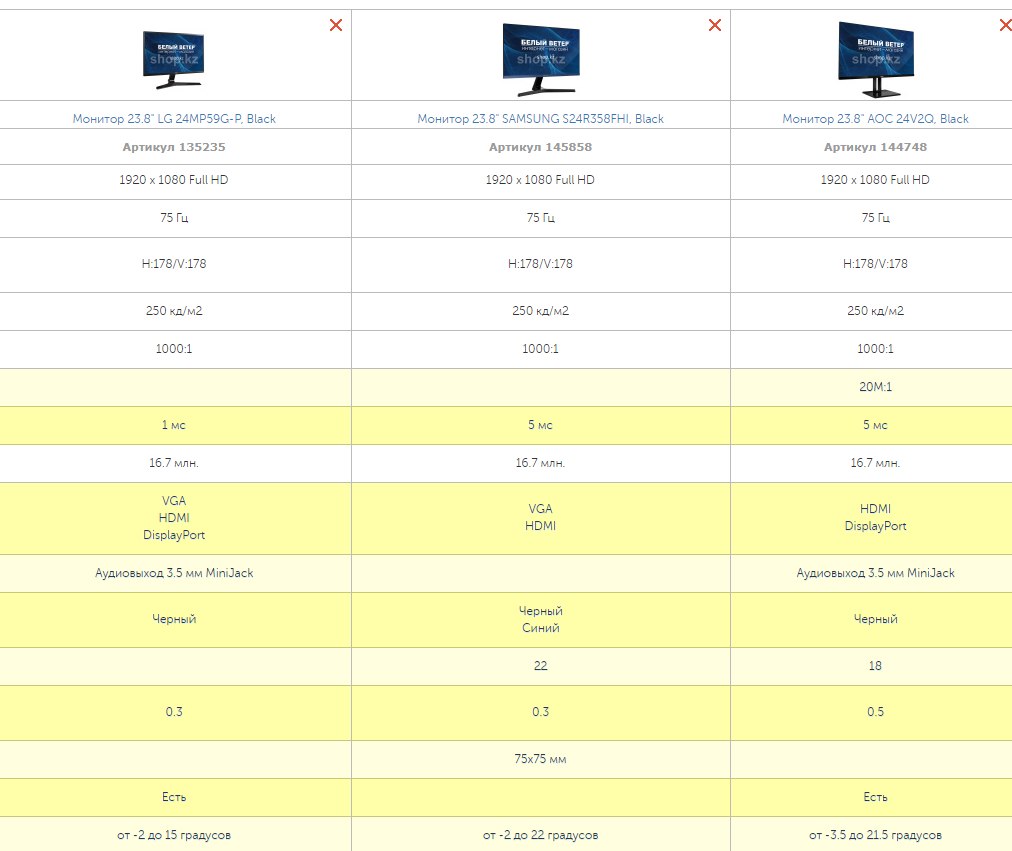Open AOC 24V2Q monitor thumbnail
1012x851 pixels.
(876, 59)
